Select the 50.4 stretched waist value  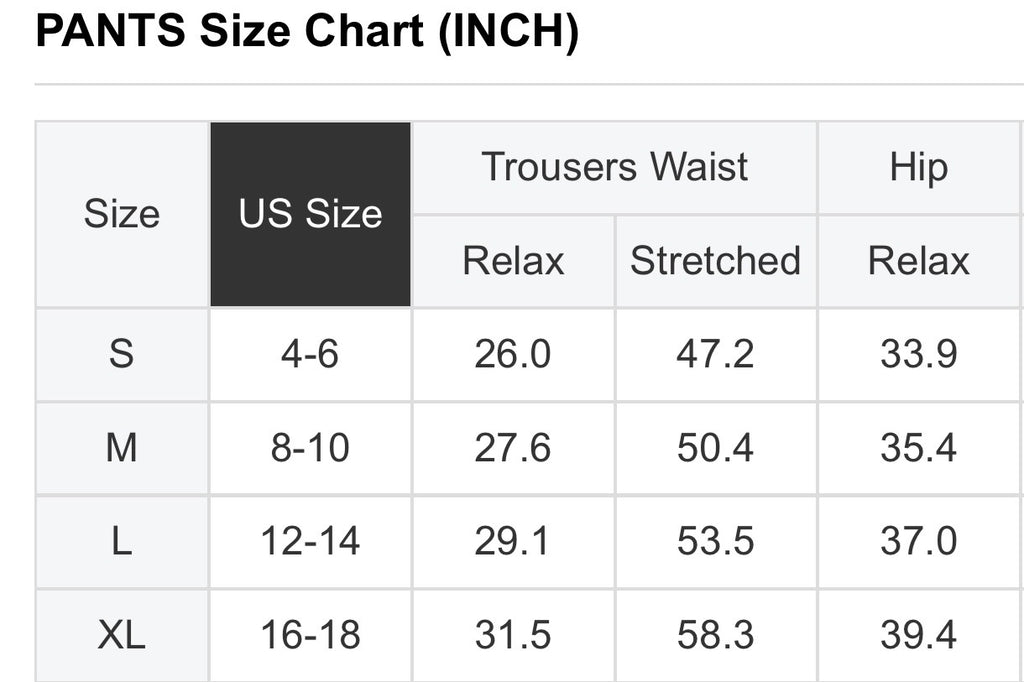715,448
